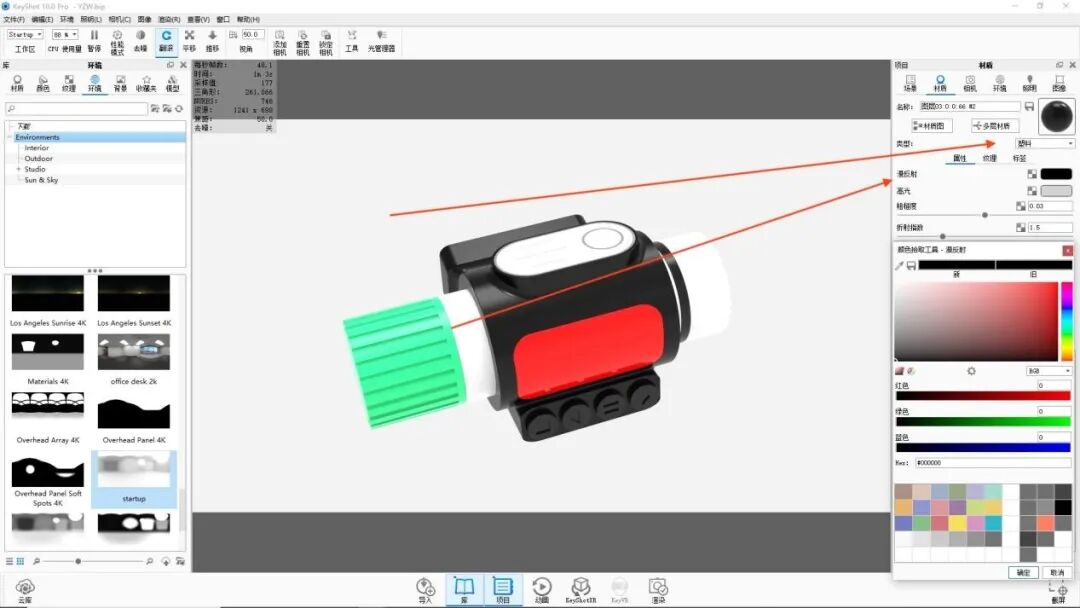1080x608 pixels.
Task: Click the 导入 icon to import a model
Action: 426,590
